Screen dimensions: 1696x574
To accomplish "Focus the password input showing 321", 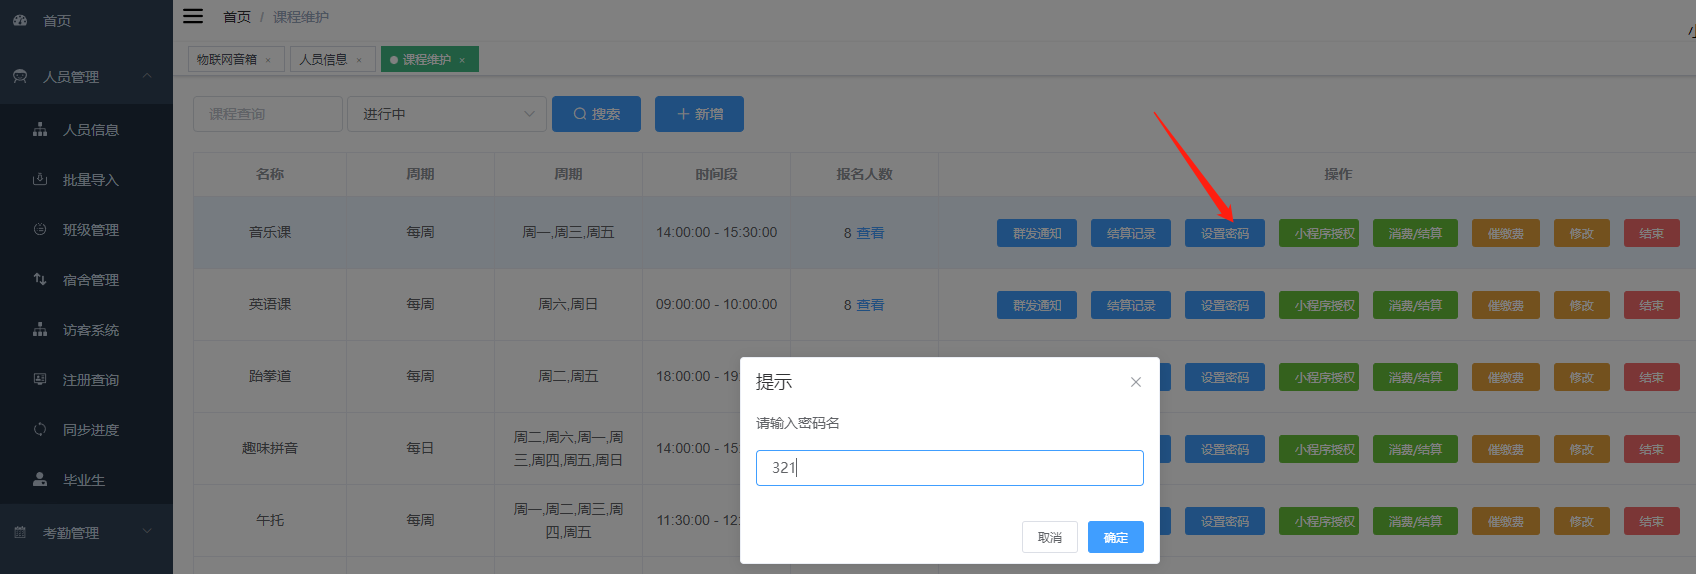I will pos(950,468).
